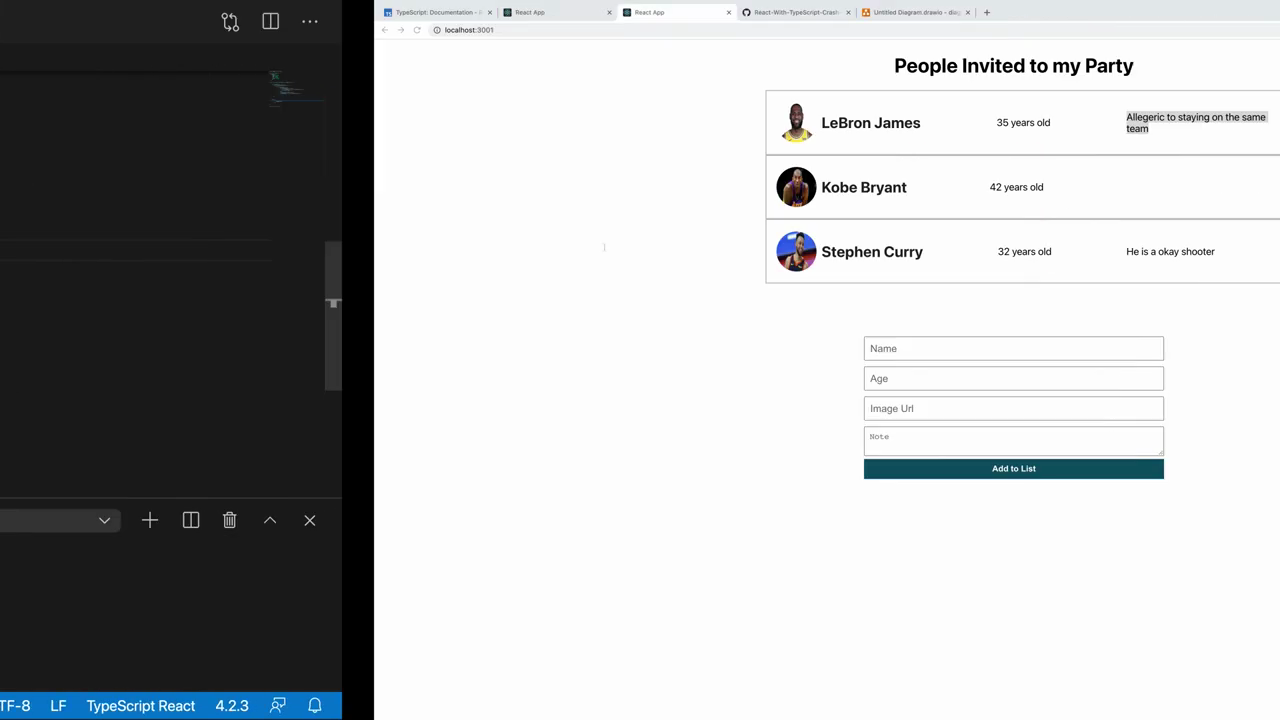Screen dimensions: 1280x720
Task: Focus the Age input field
Action: tap(1014, 379)
